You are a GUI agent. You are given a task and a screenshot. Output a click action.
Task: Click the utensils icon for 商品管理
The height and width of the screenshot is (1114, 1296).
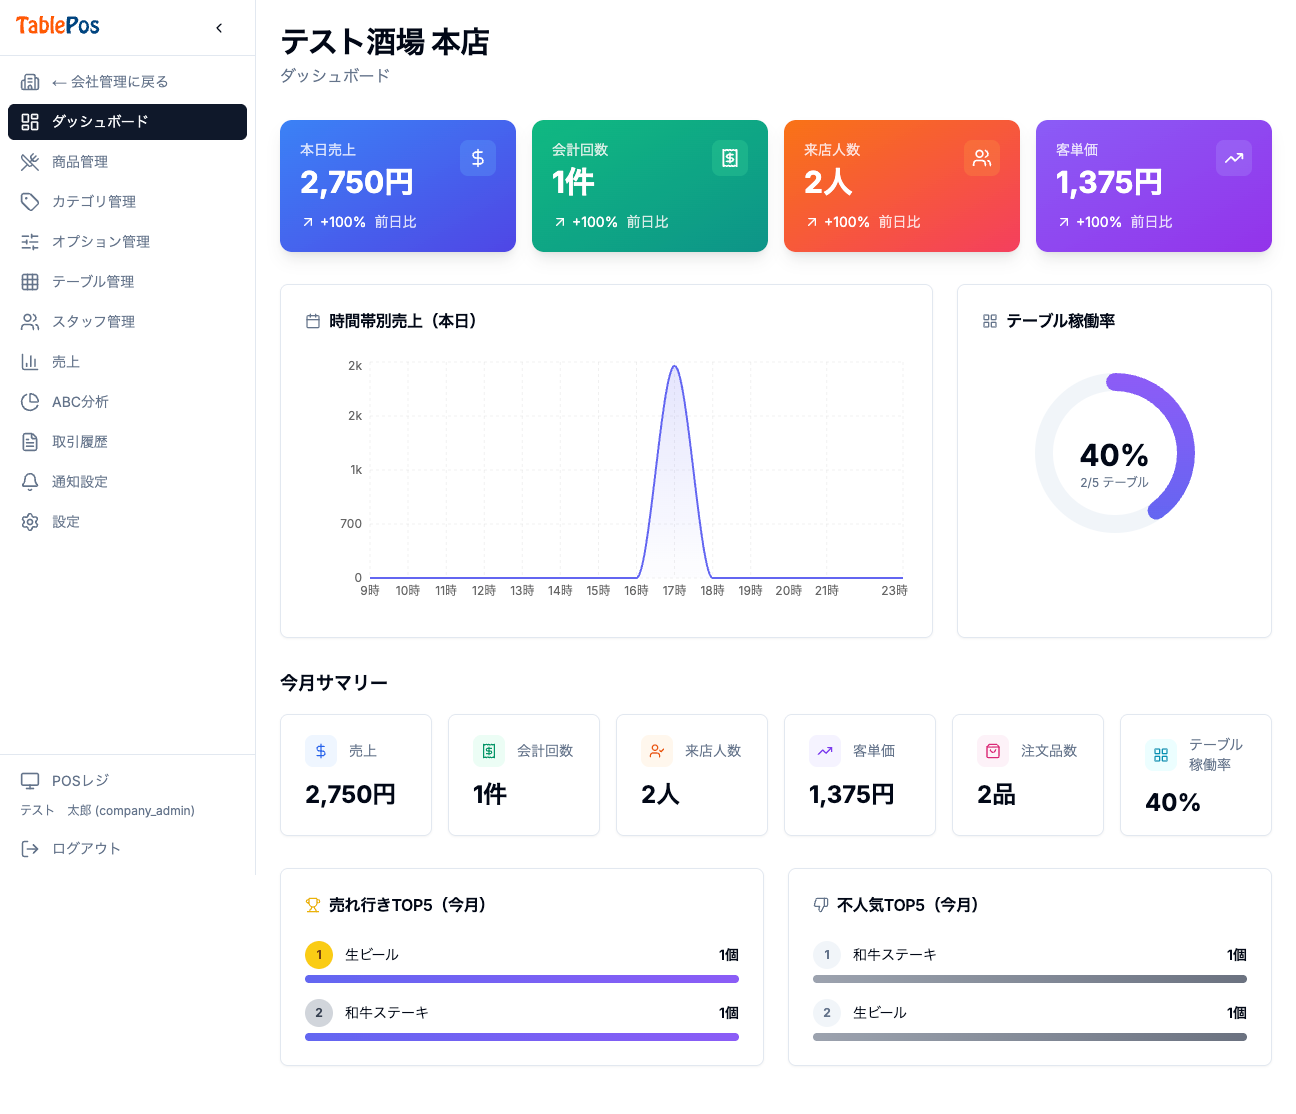(x=30, y=162)
